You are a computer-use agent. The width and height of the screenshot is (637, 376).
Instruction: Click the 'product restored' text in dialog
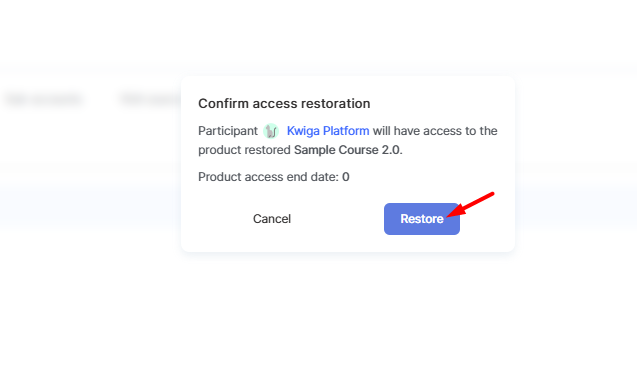[244, 150]
